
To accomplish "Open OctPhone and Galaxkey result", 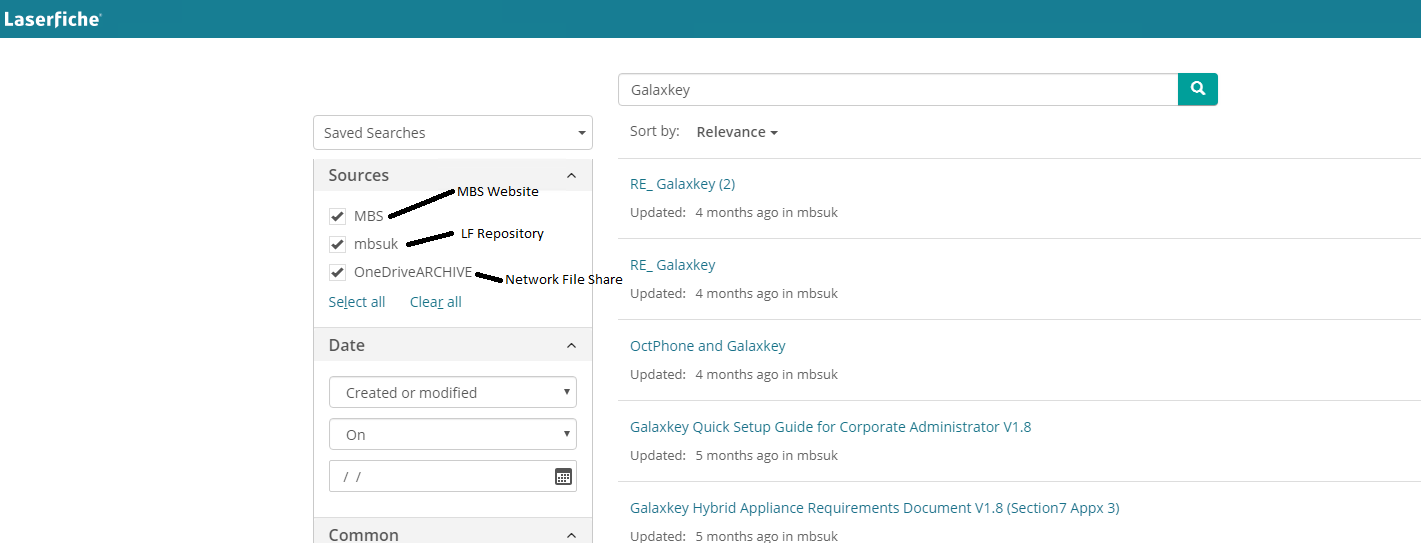I will pos(708,346).
